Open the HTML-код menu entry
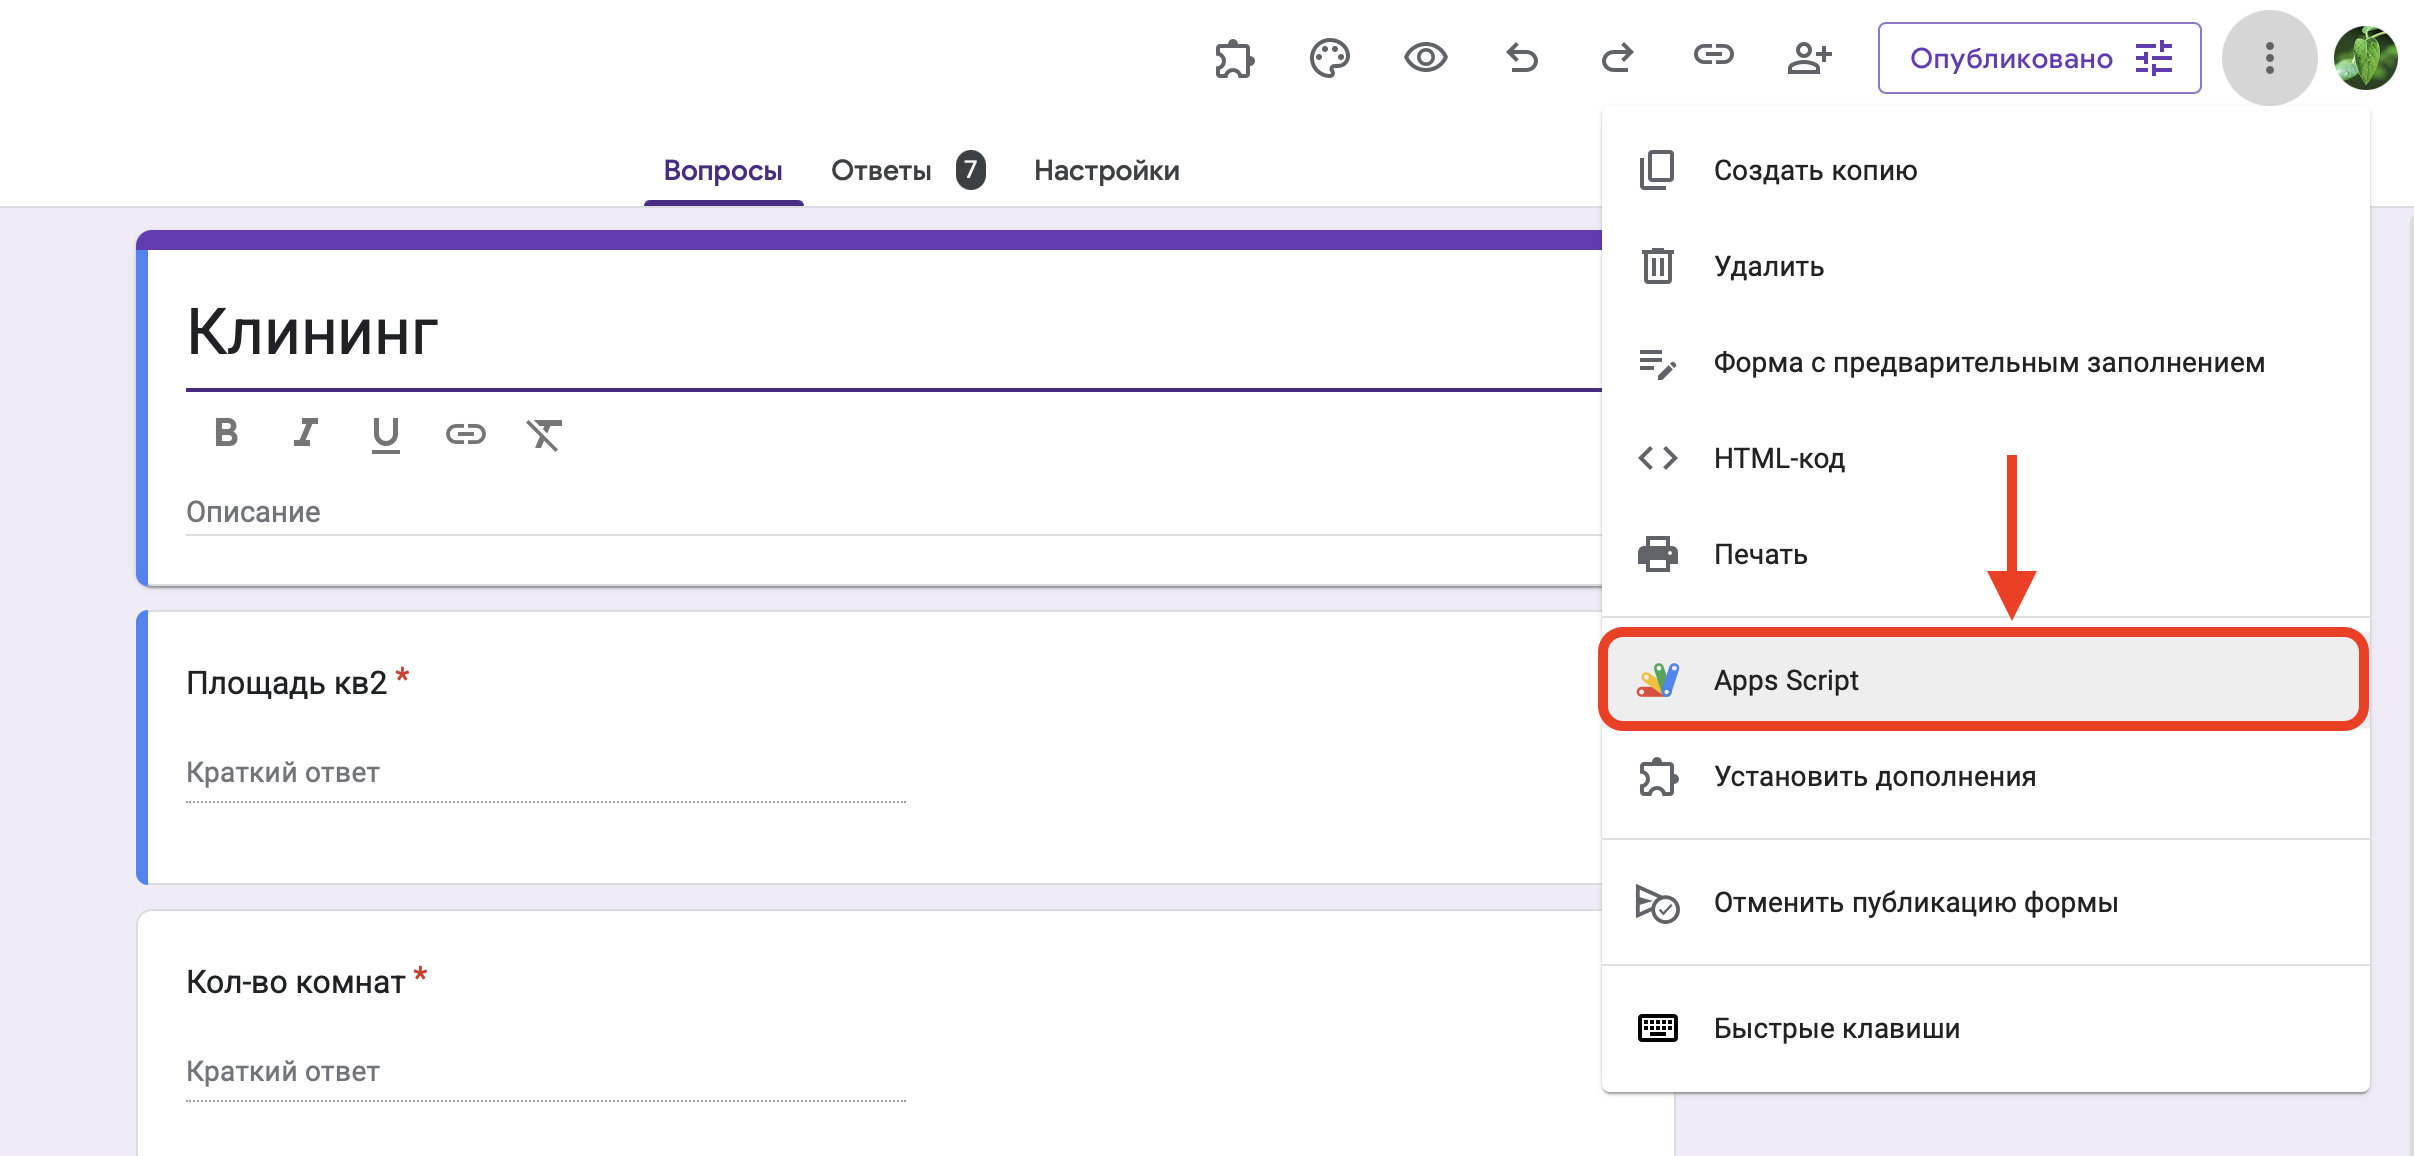 tap(1985, 459)
